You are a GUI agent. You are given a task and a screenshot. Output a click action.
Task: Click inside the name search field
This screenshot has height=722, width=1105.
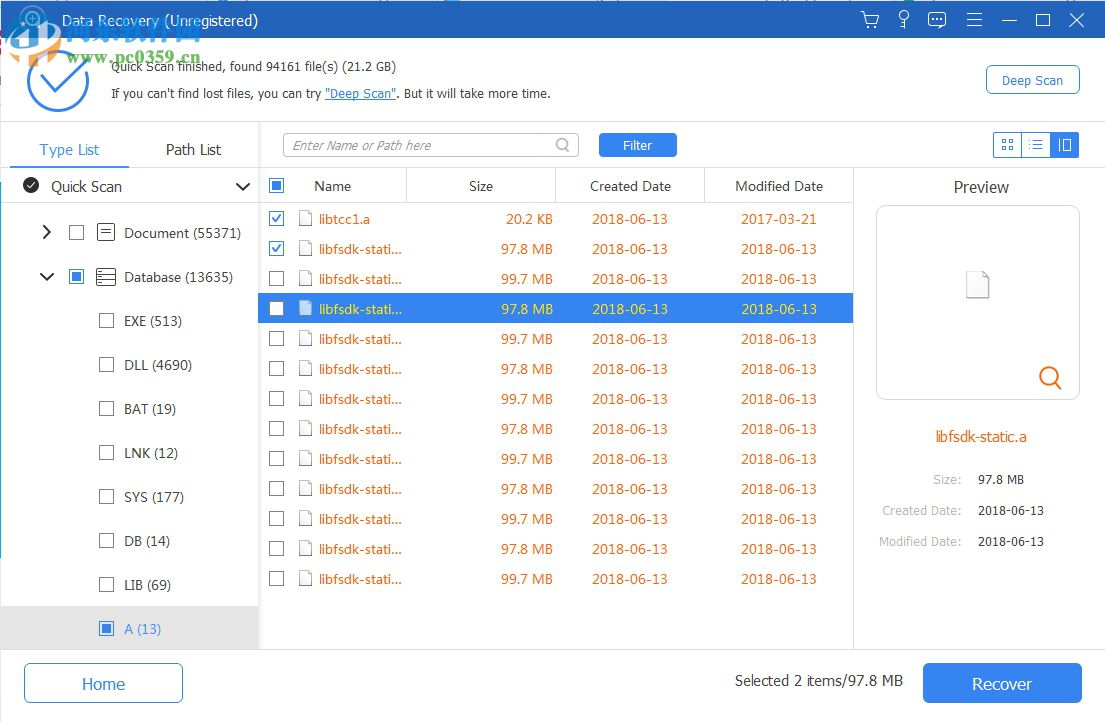pyautogui.click(x=420, y=144)
